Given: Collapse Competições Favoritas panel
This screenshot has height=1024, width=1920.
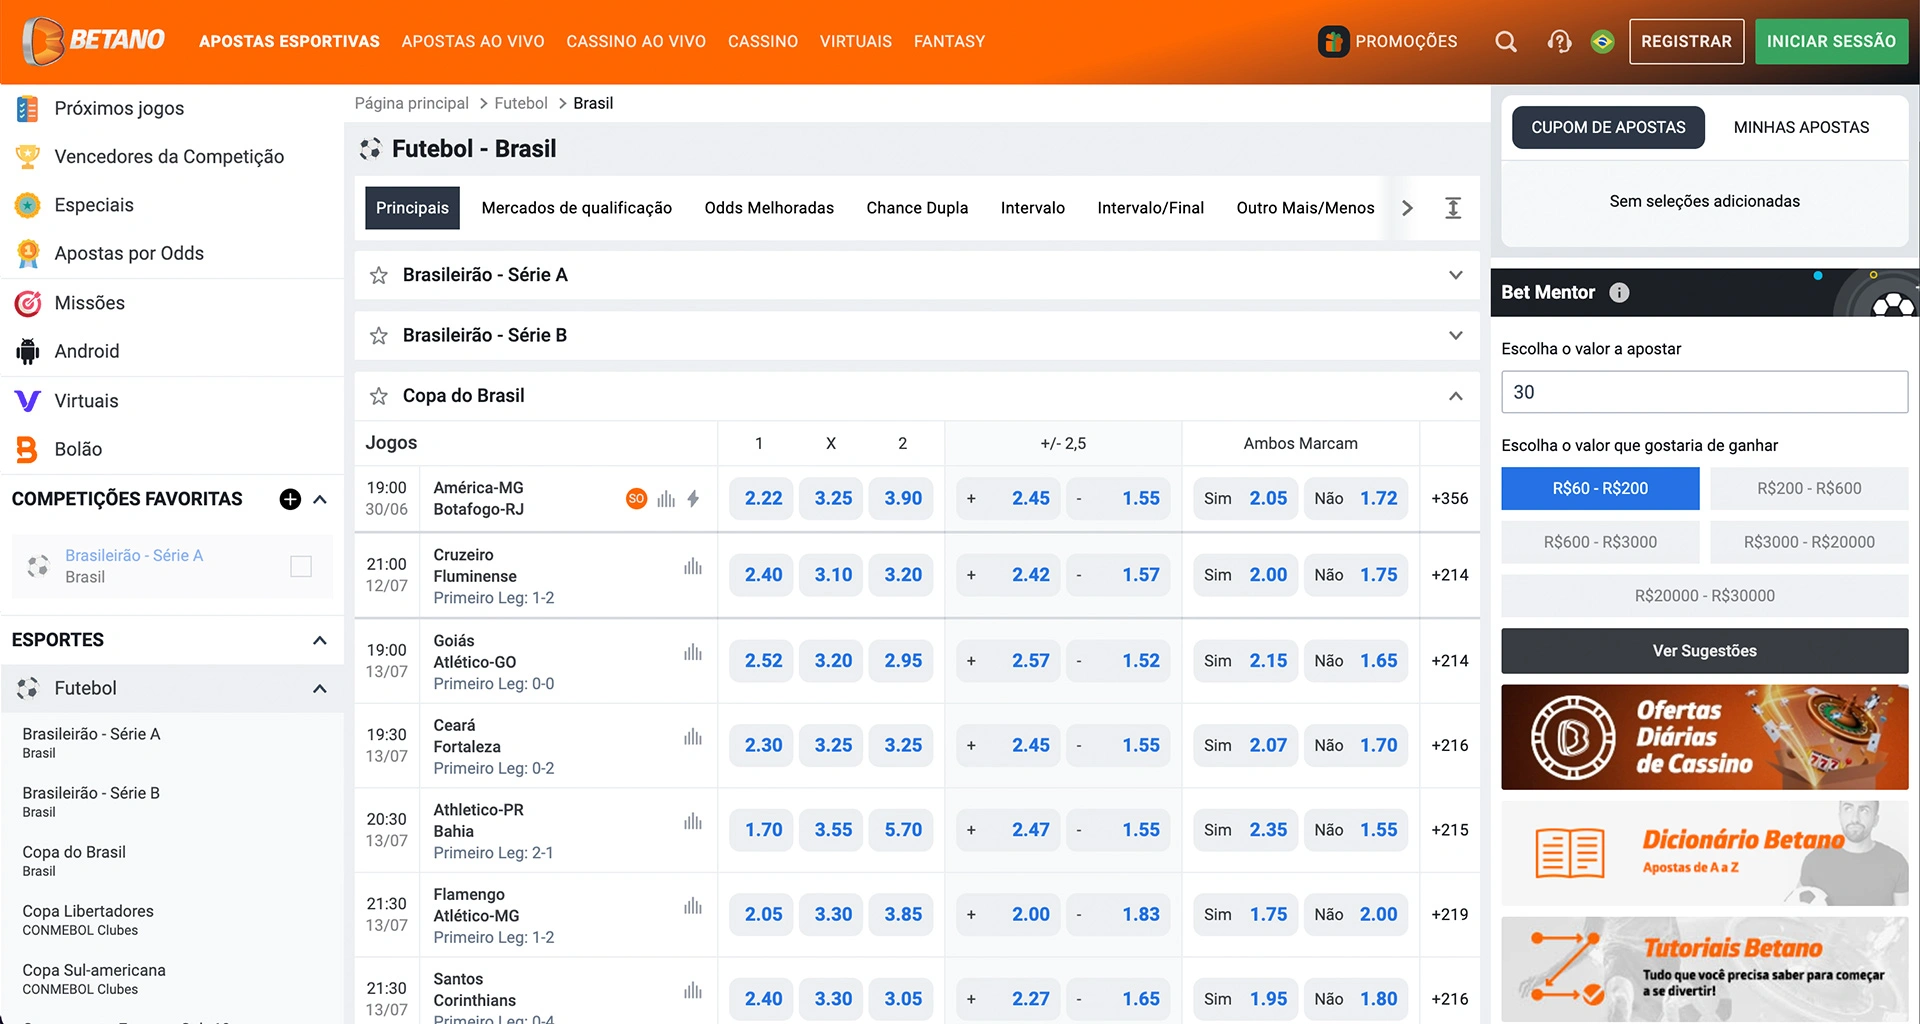Looking at the screenshot, I should [x=320, y=499].
